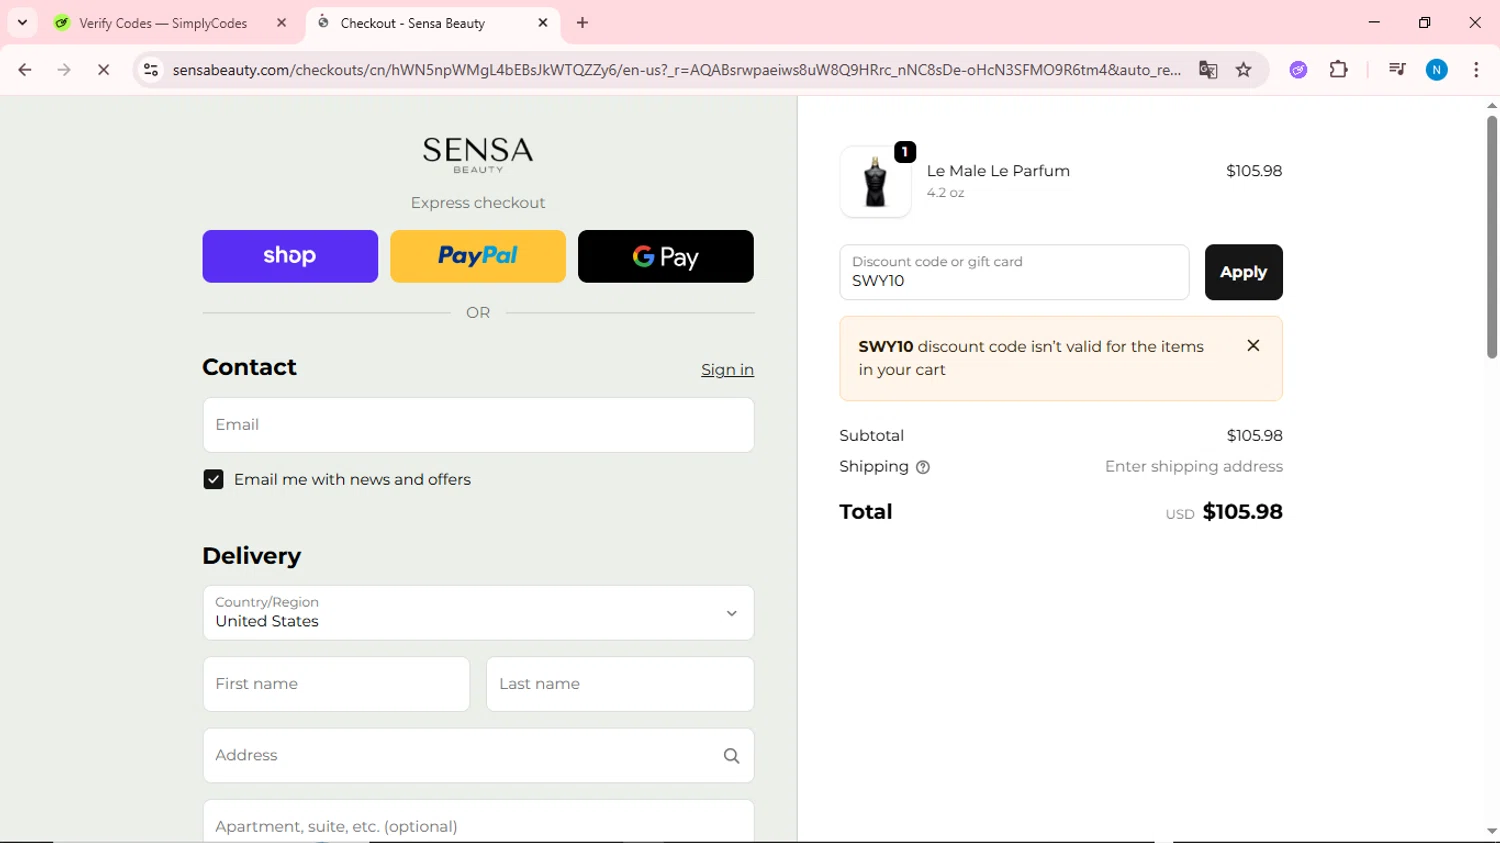This screenshot has height=843, width=1500.
Task: Click the Le Male Le Parfum thumbnail
Action: tap(875, 182)
